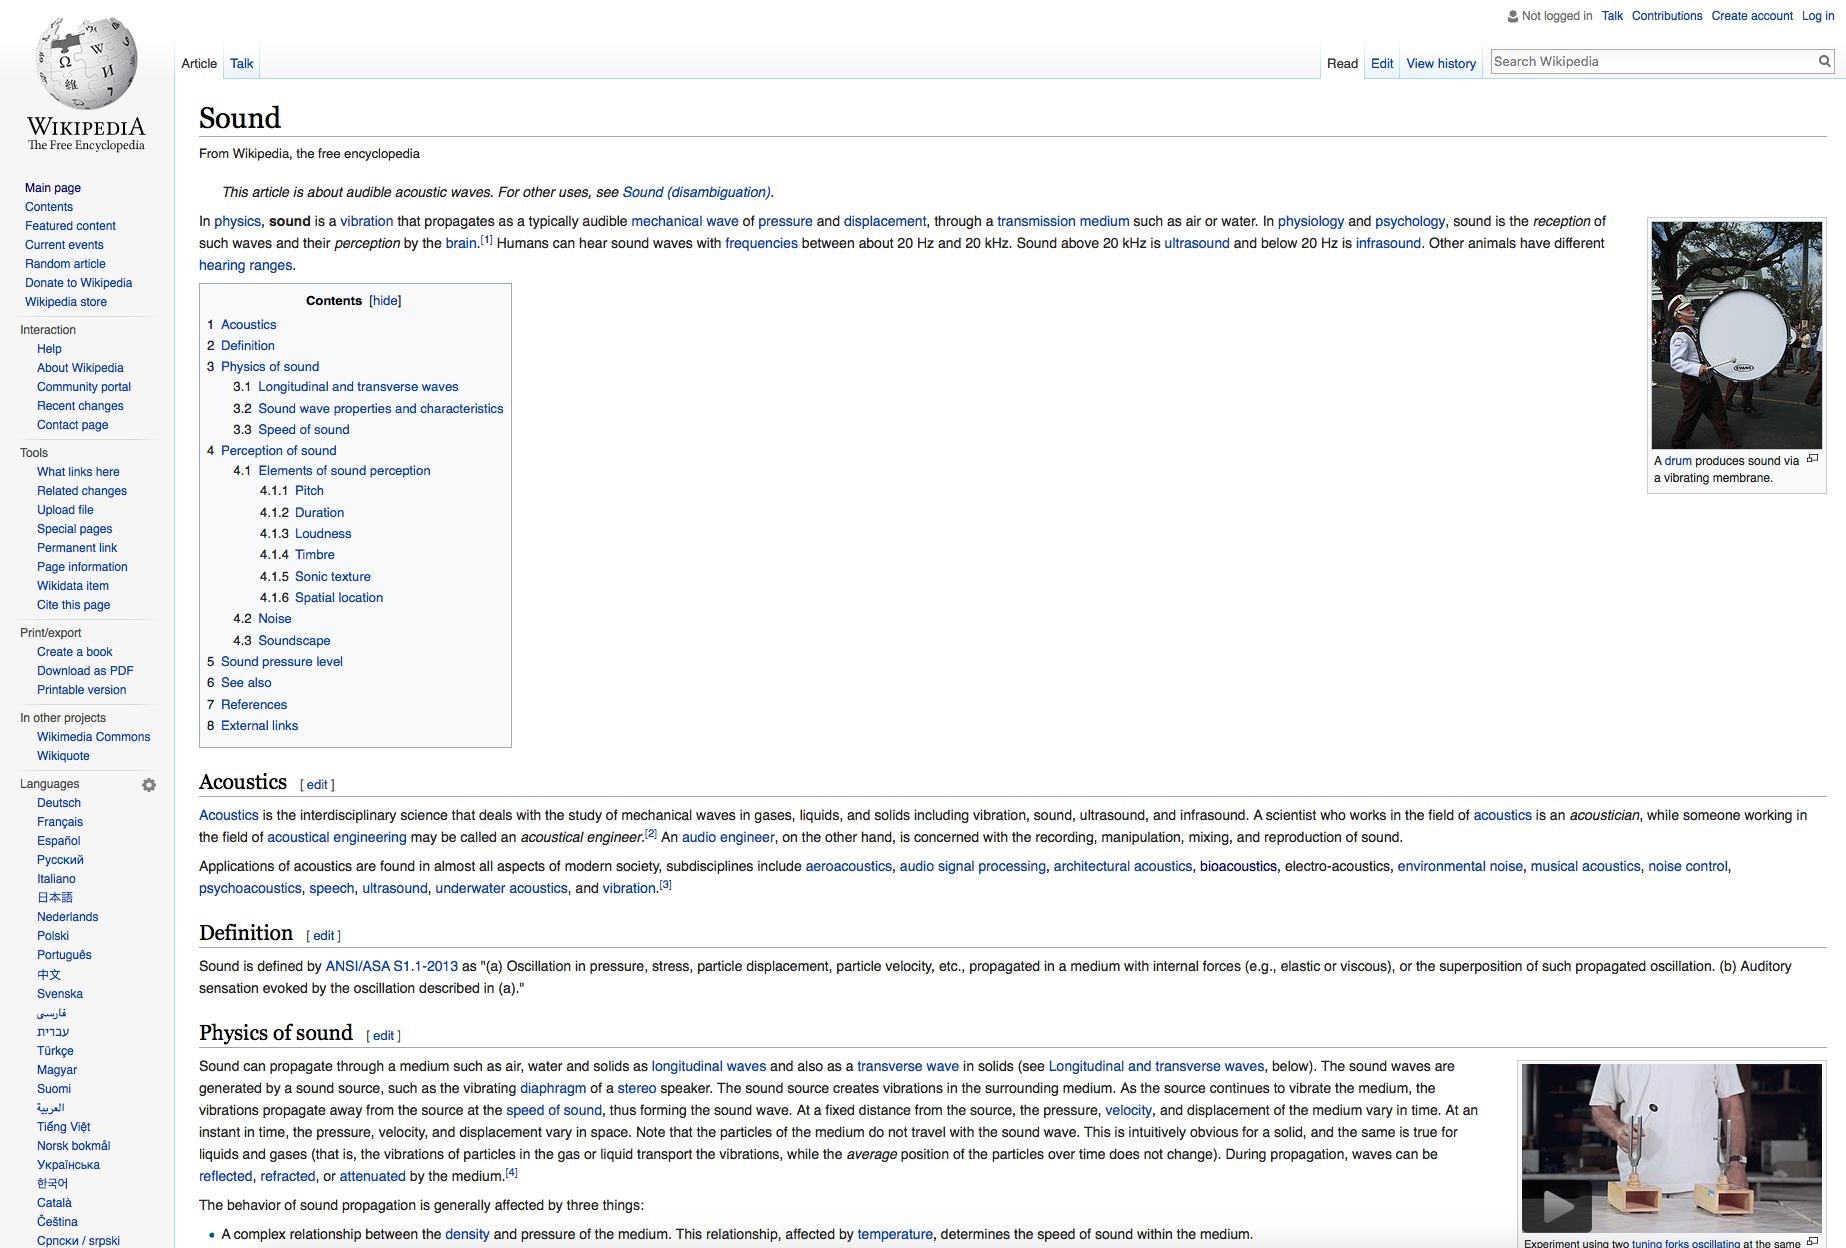Viewport: 1846px width, 1248px height.
Task: Switch to Deutsch language version
Action: (59, 803)
